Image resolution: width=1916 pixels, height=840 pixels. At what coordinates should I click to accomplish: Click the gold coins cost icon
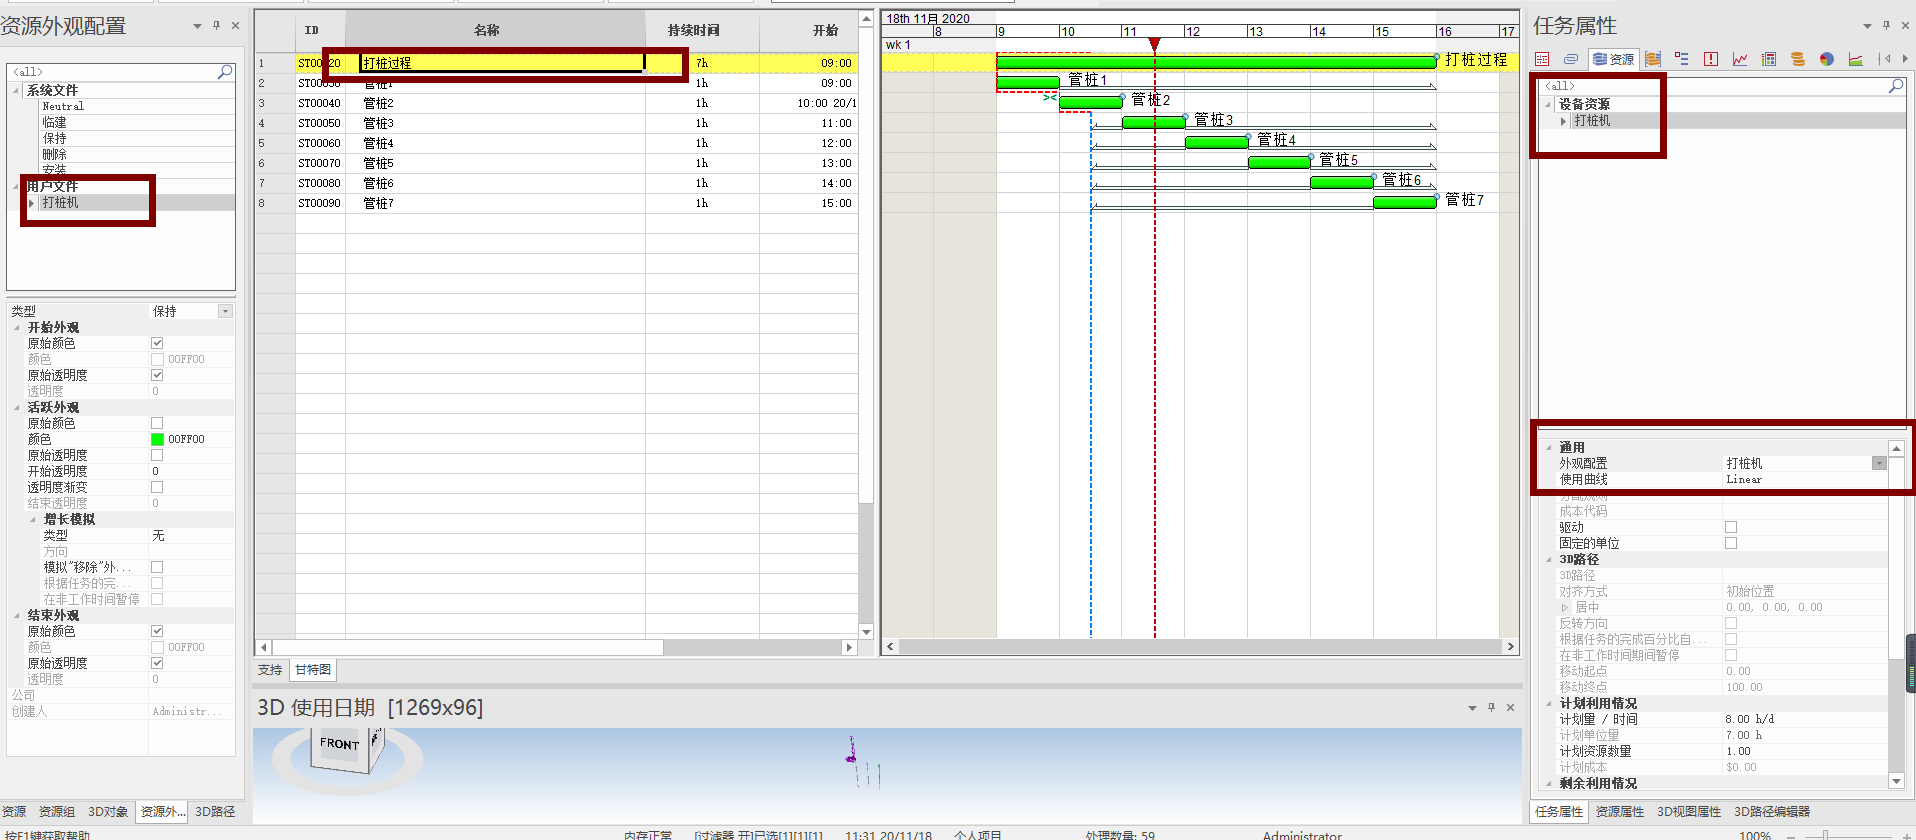pos(1798,59)
